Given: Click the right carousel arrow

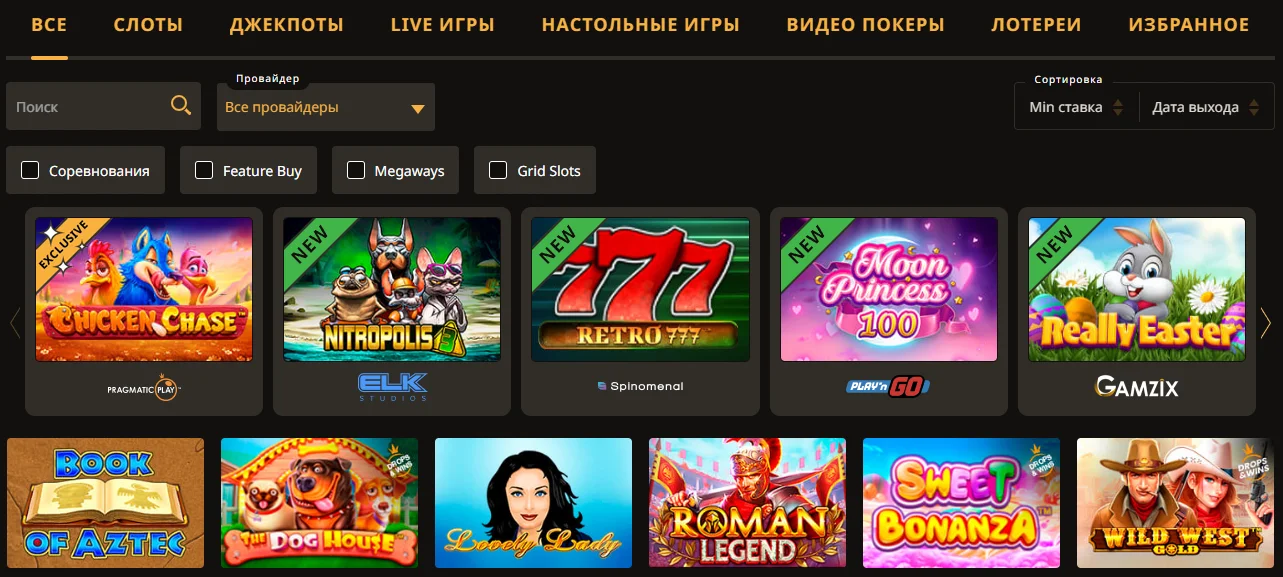Looking at the screenshot, I should (x=1266, y=322).
